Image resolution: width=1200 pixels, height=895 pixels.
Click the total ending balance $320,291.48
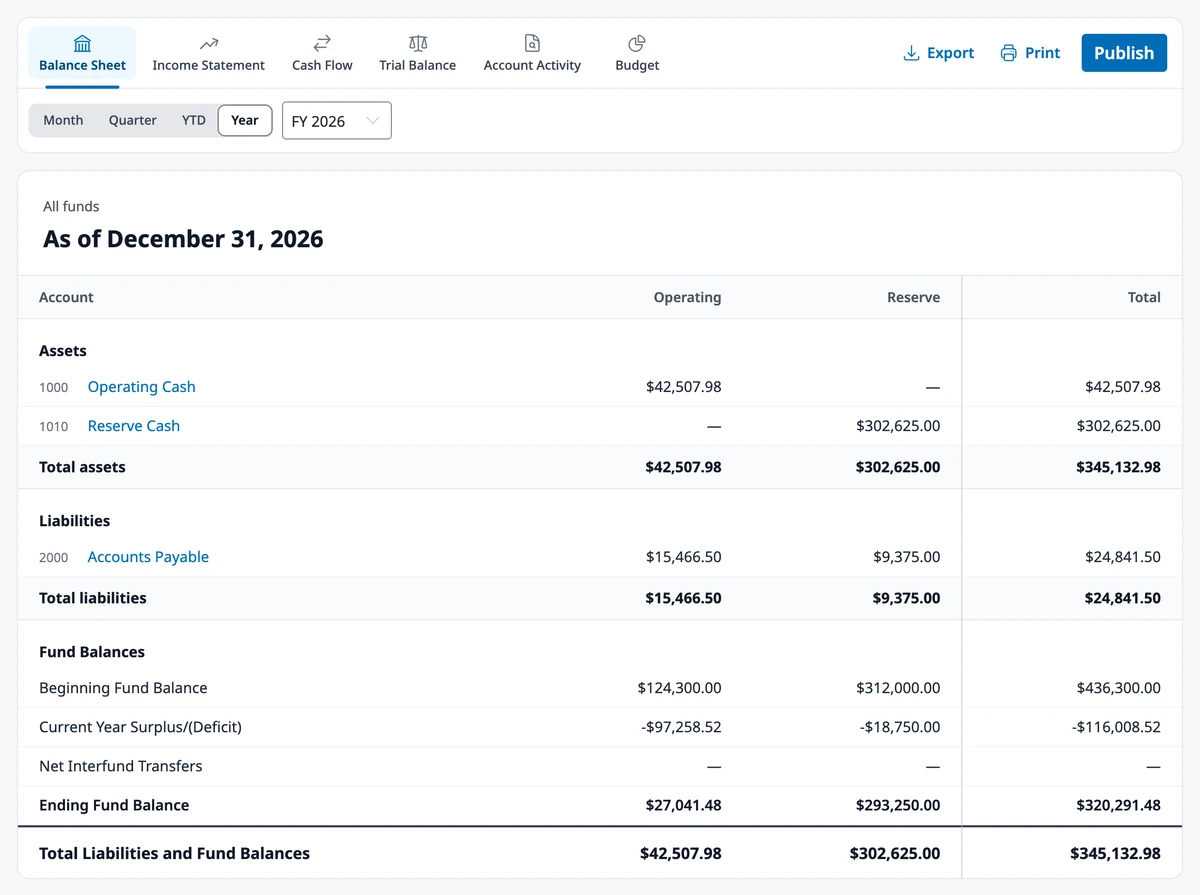coord(1118,805)
